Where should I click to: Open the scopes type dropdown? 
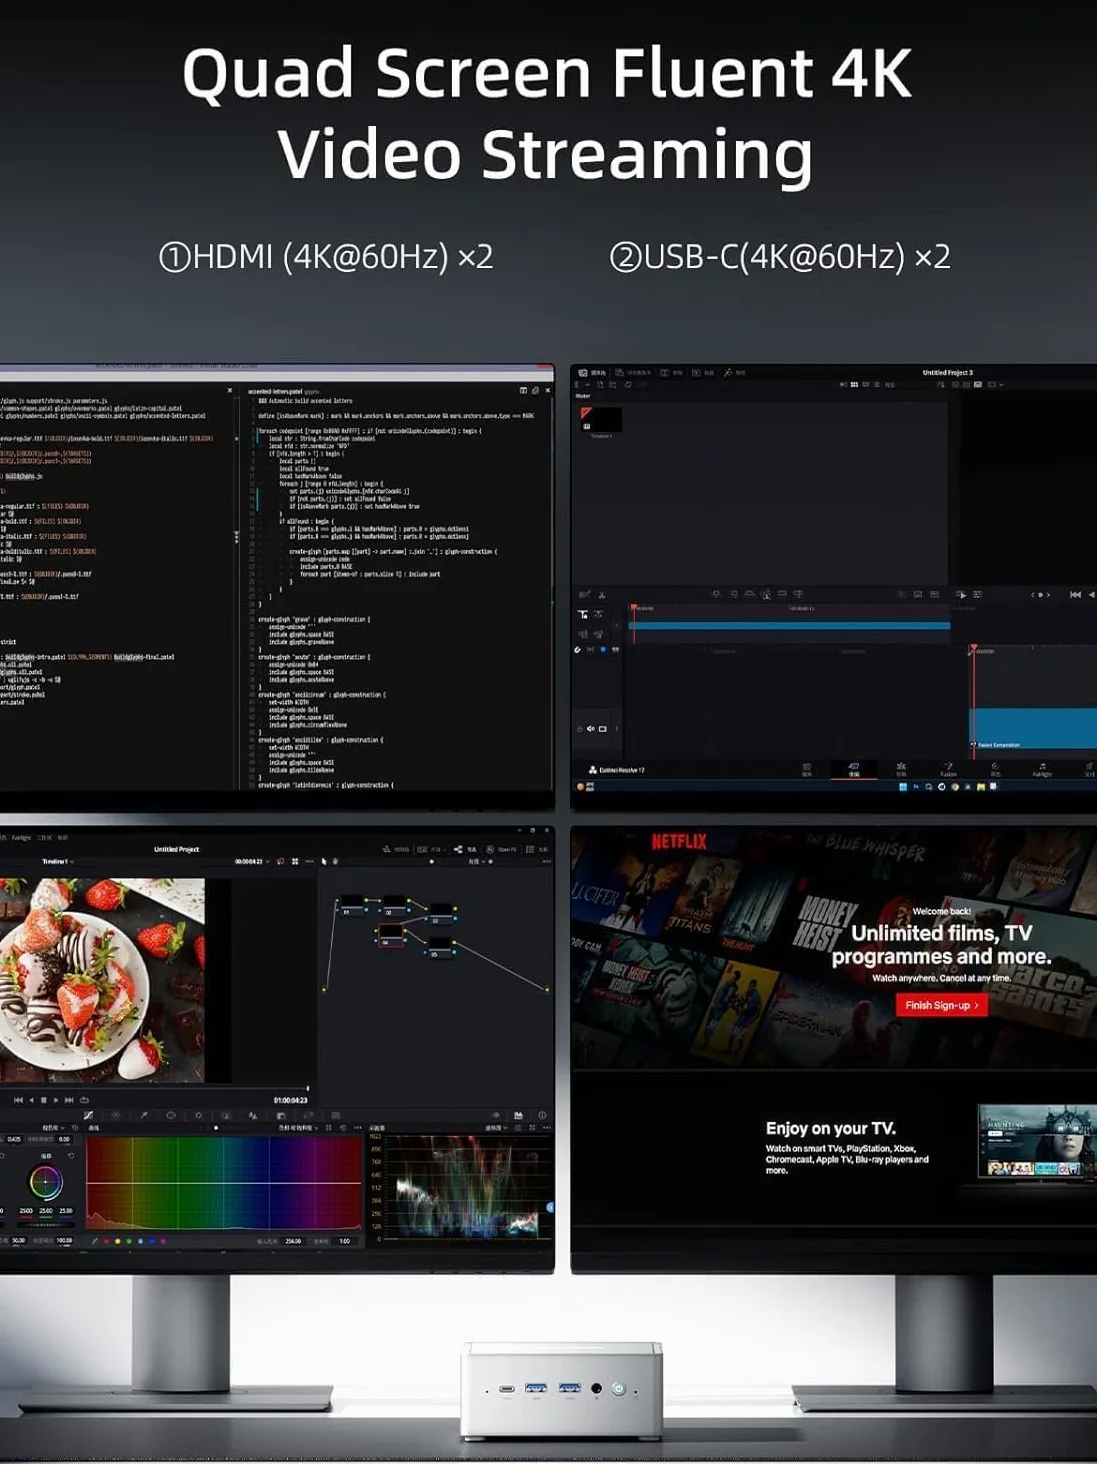pyautogui.click(x=495, y=1128)
